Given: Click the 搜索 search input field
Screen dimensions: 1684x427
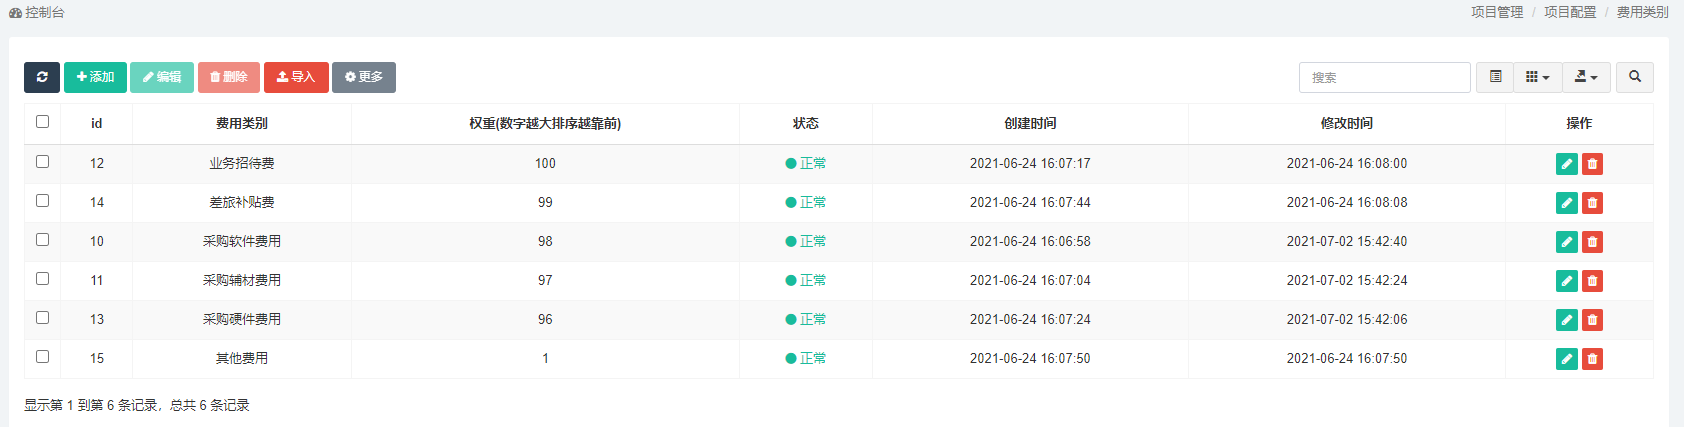Looking at the screenshot, I should (x=1385, y=77).
